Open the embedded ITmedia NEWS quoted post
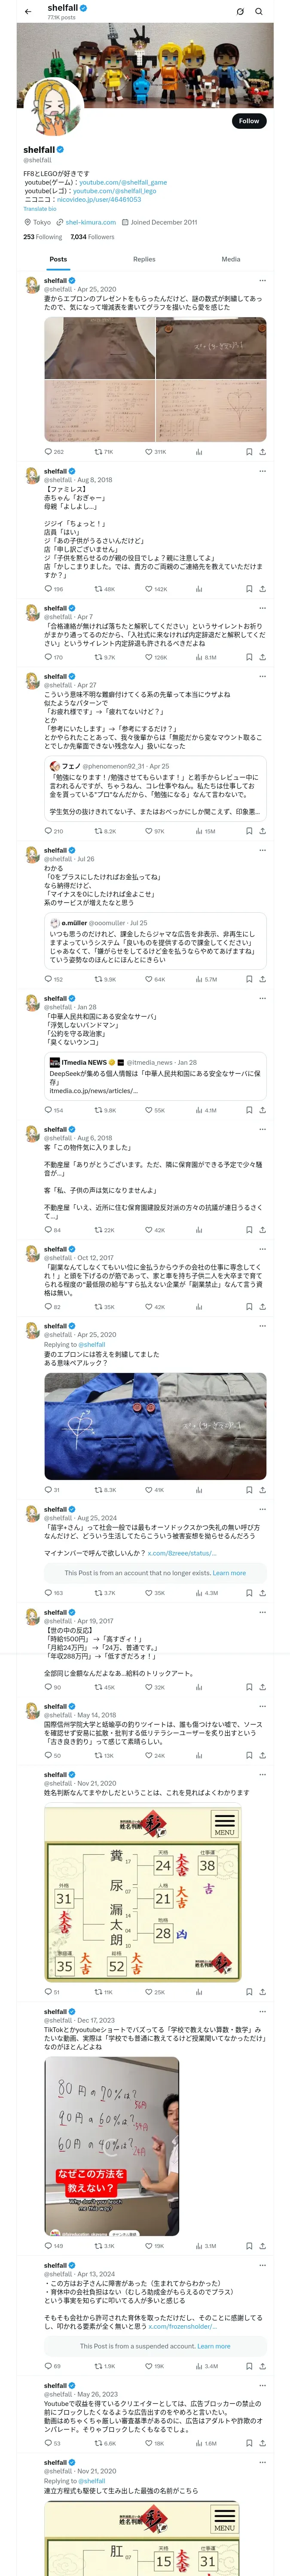 pyautogui.click(x=155, y=1077)
